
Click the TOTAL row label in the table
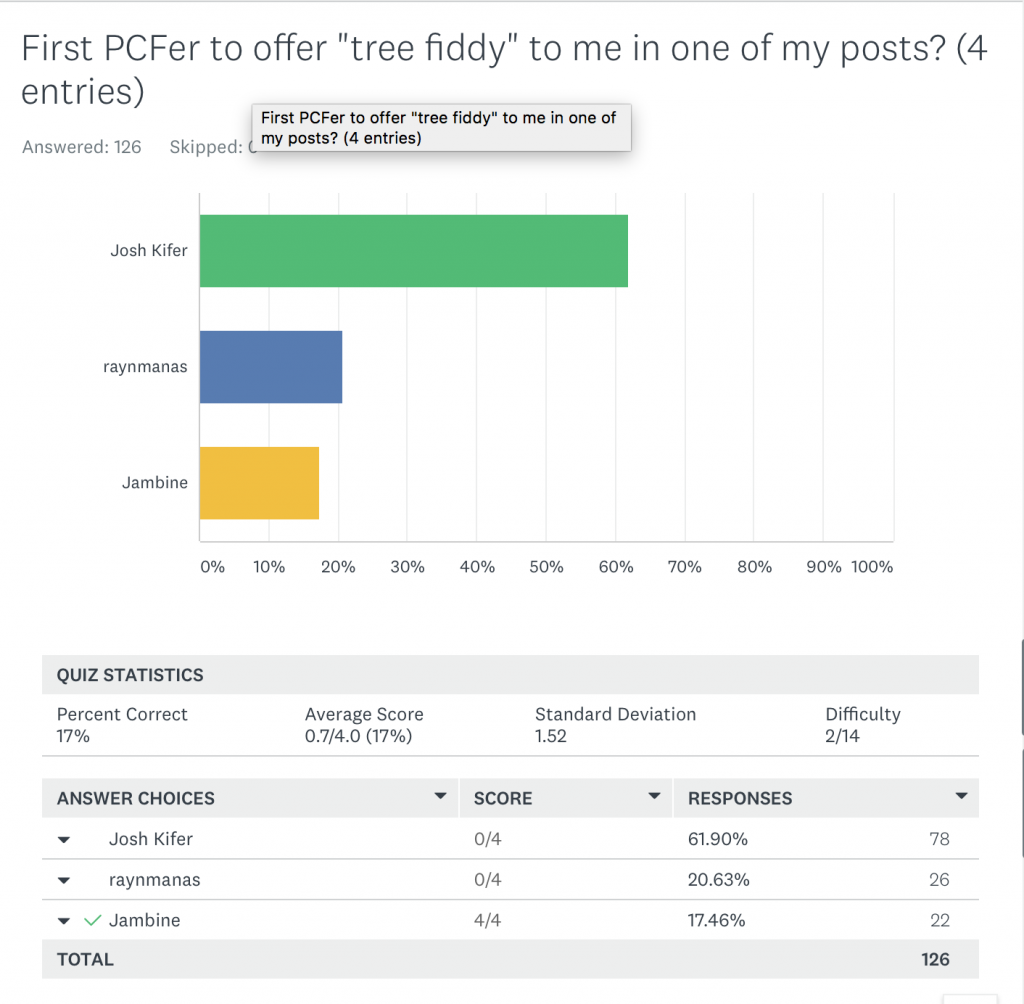point(85,959)
